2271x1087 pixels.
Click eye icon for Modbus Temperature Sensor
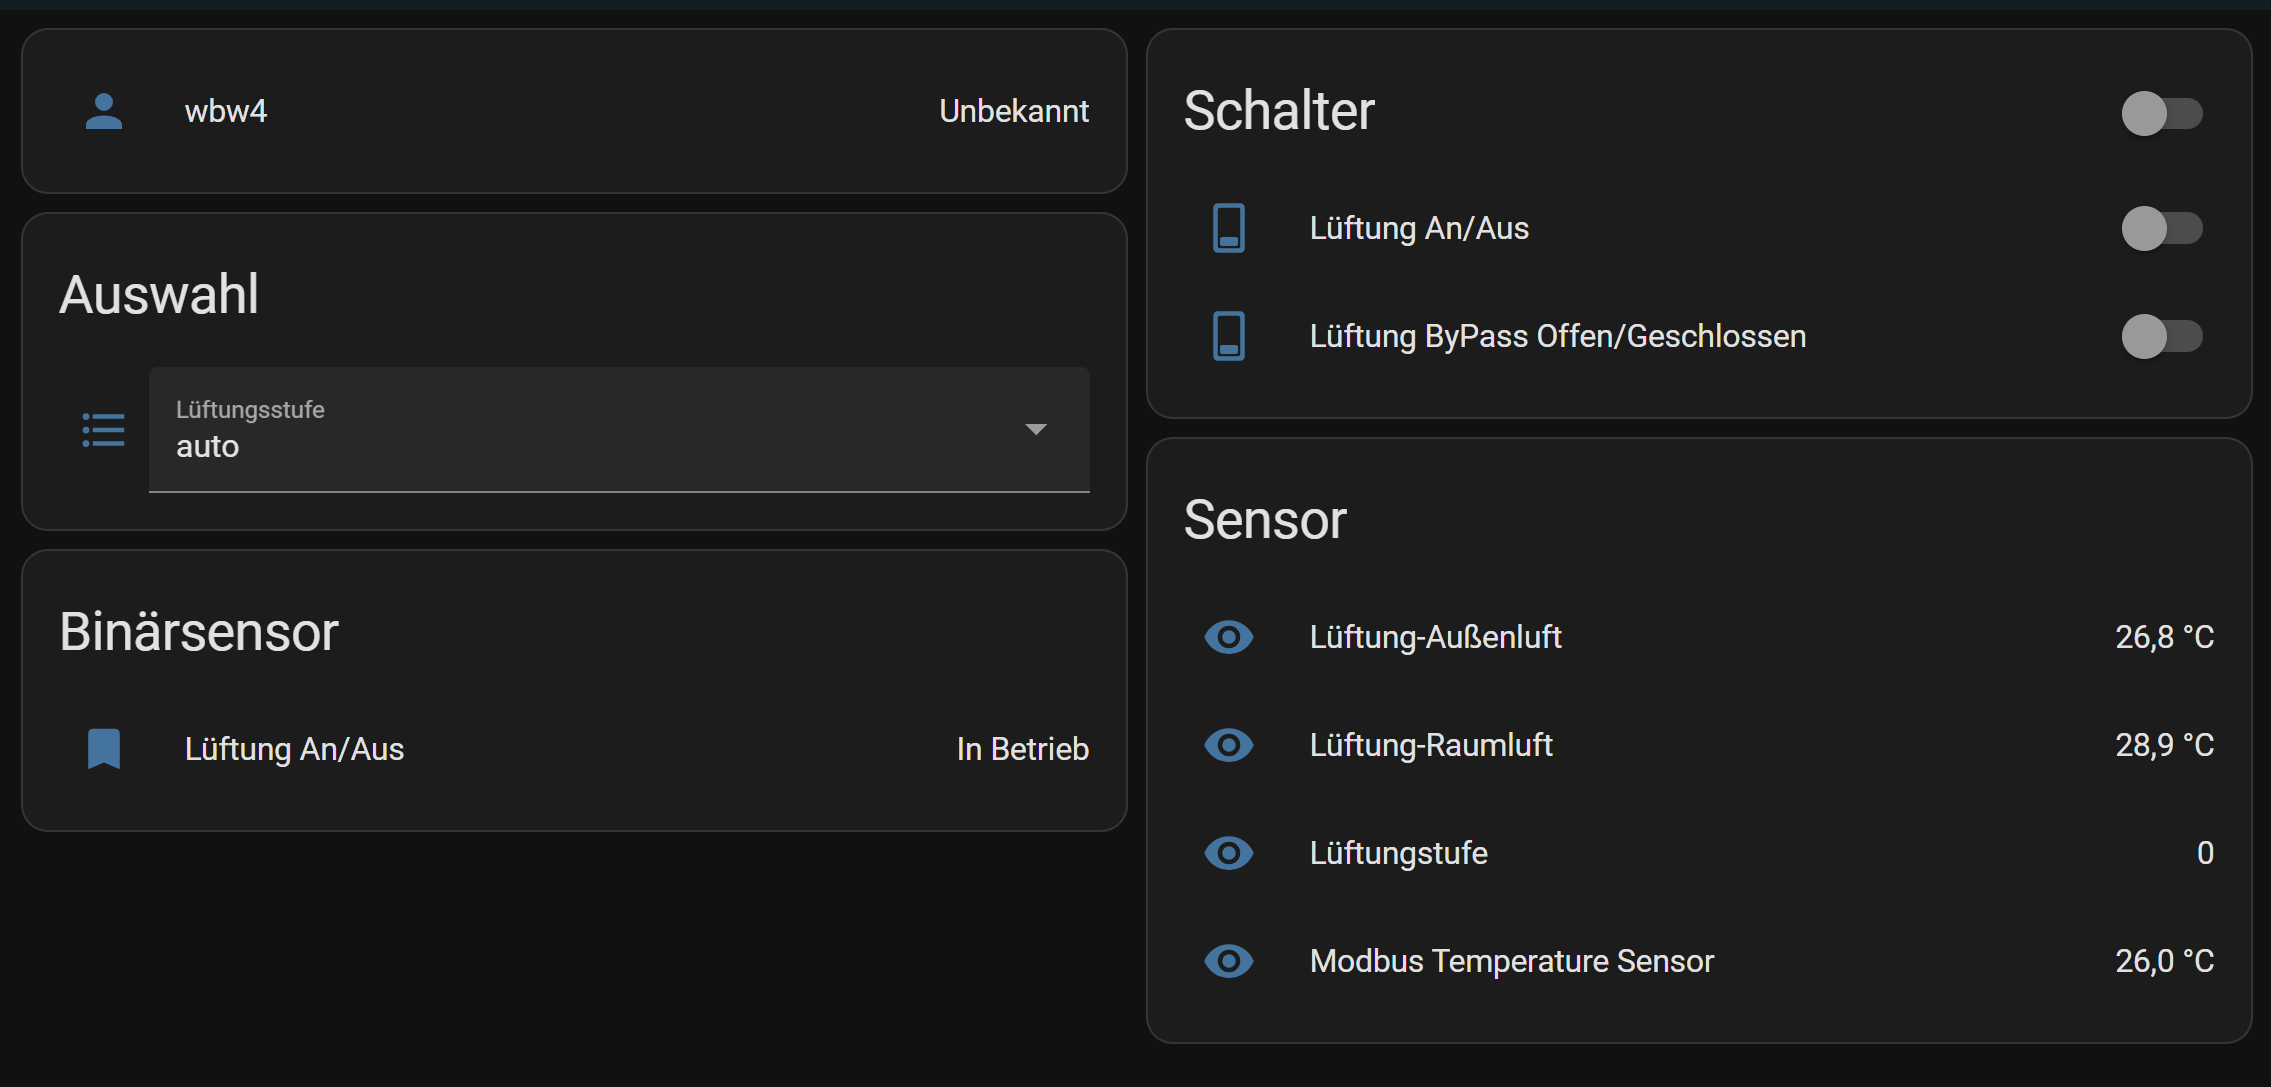(x=1229, y=961)
